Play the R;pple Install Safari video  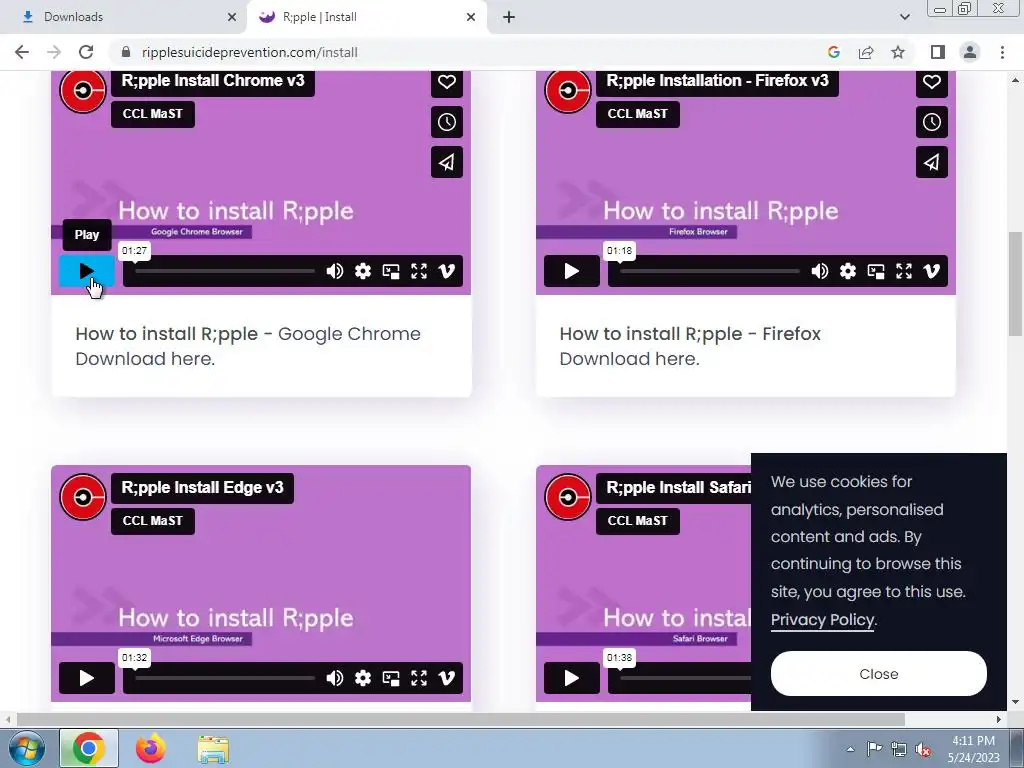coord(571,678)
